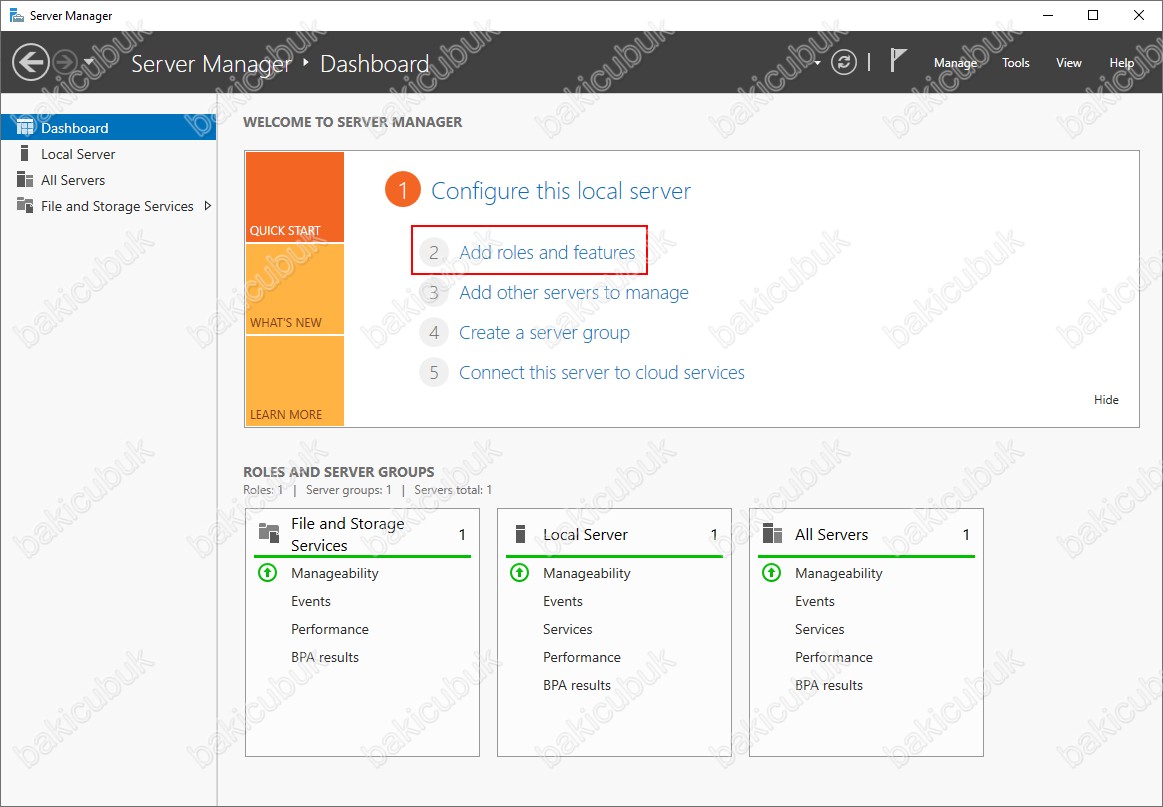Select the WHAT'S NEW tile
The width and height of the screenshot is (1163, 807).
(294, 289)
